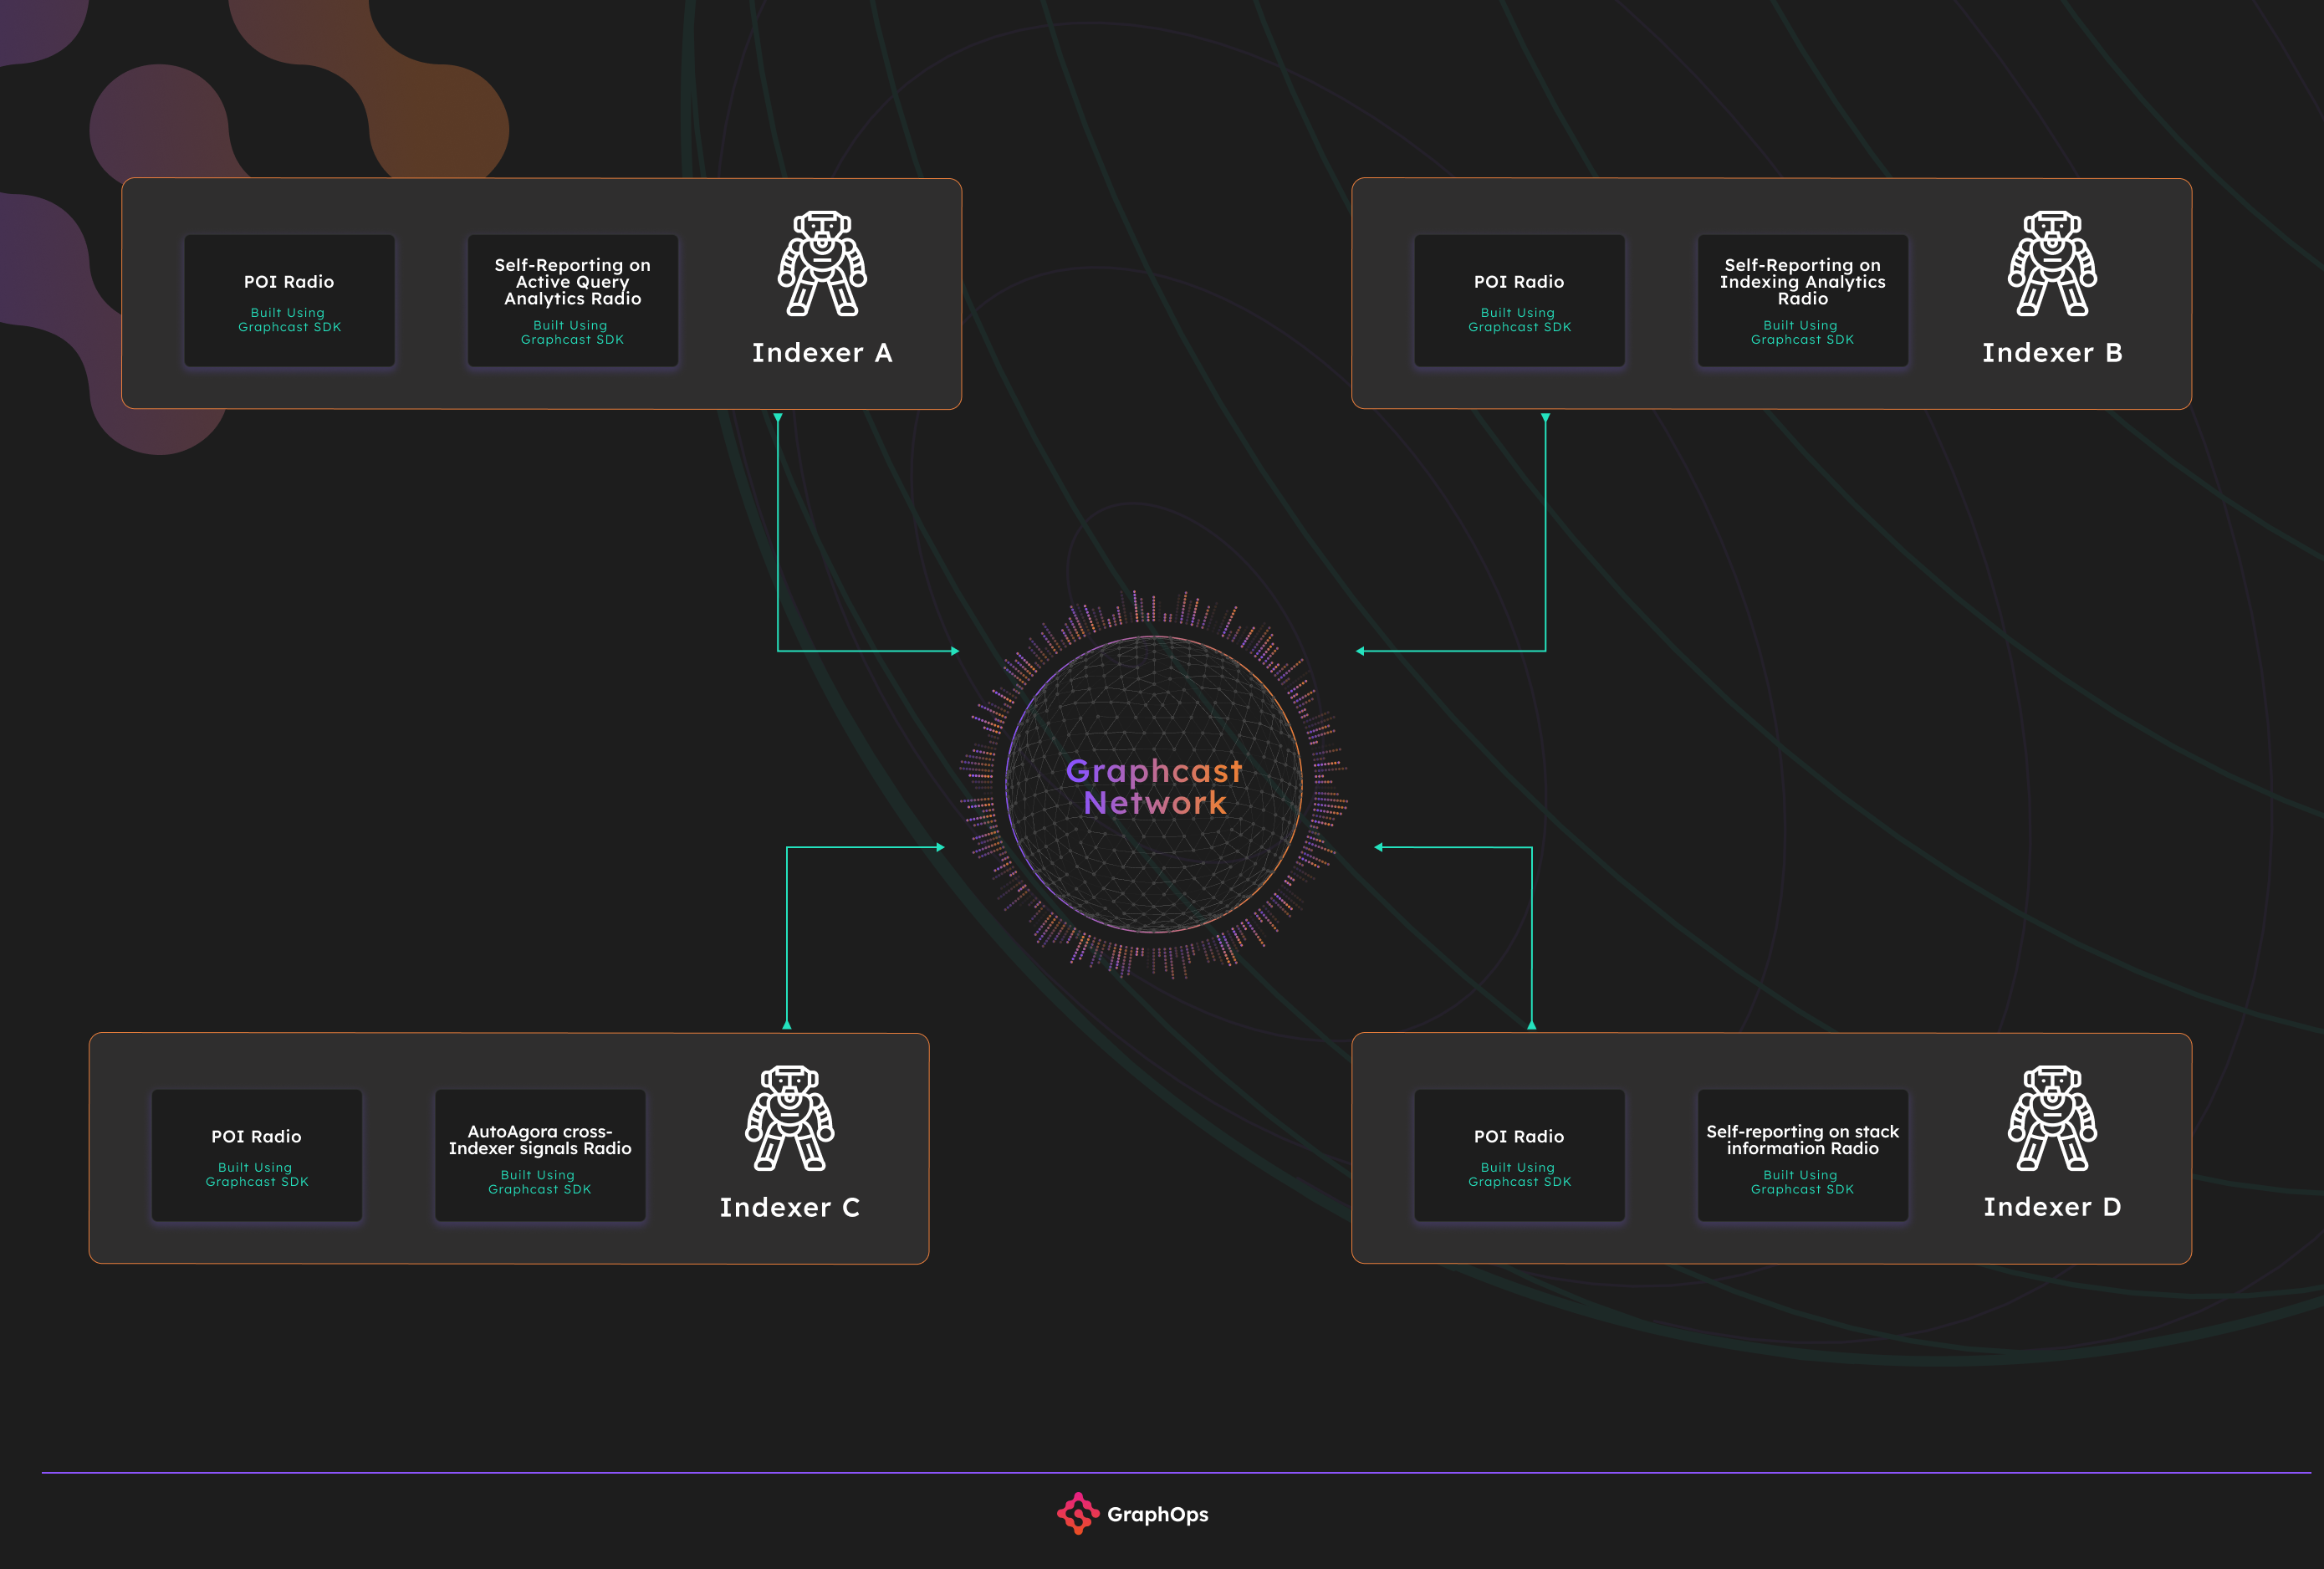2324x1569 pixels.
Task: Click the GraphOps logo icon
Action: pyautogui.click(x=1078, y=1513)
